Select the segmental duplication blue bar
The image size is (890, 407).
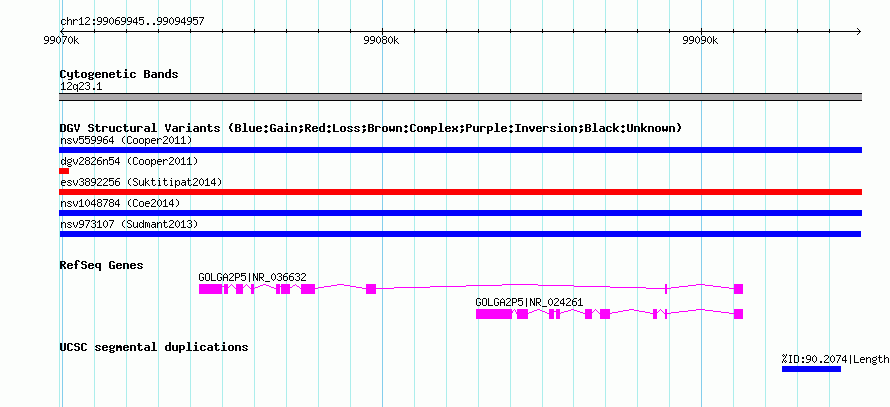811,369
